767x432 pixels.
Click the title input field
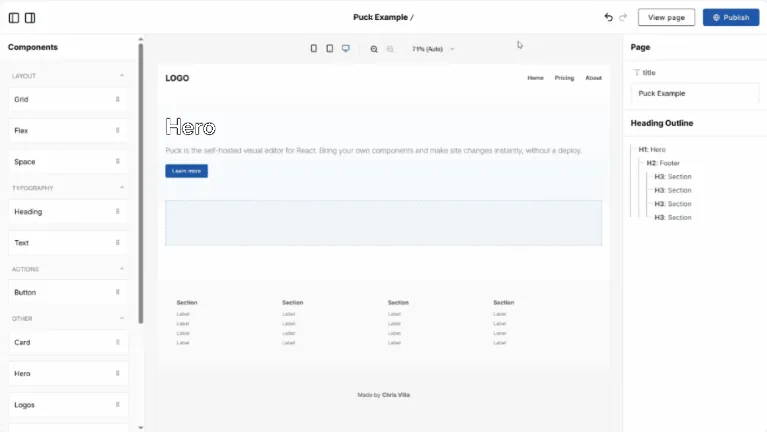(694, 93)
